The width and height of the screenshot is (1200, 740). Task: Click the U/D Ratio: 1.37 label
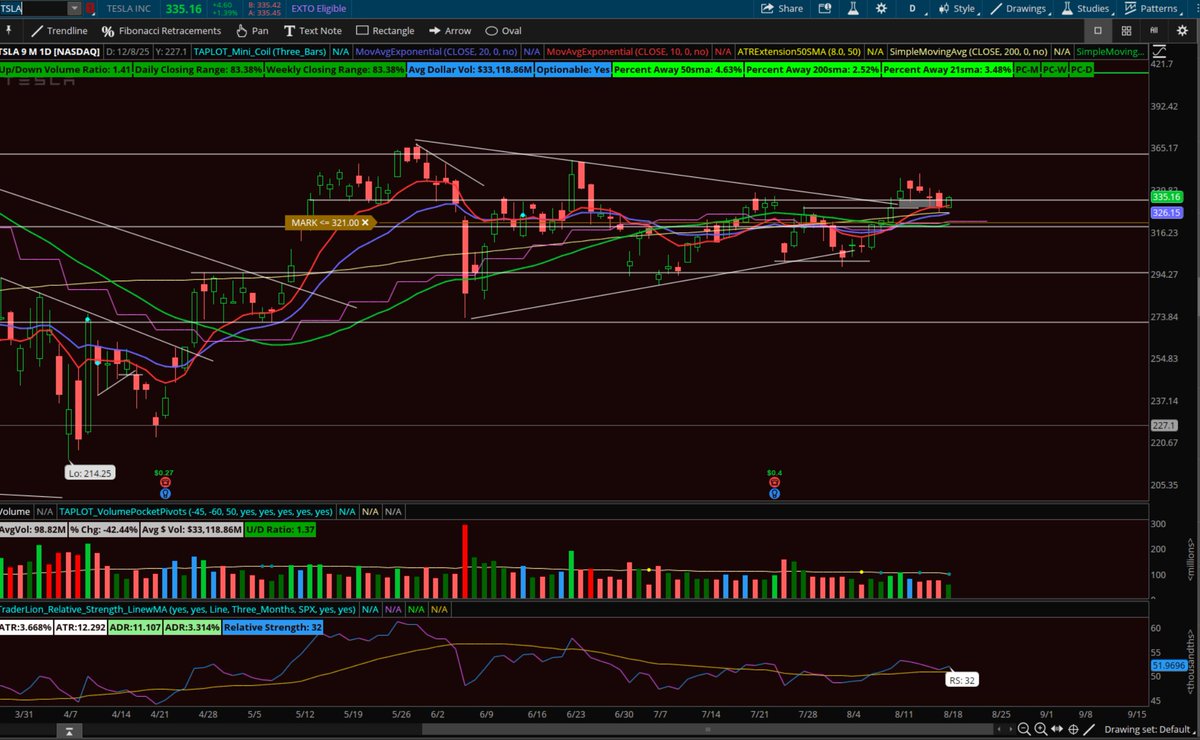tap(281, 528)
